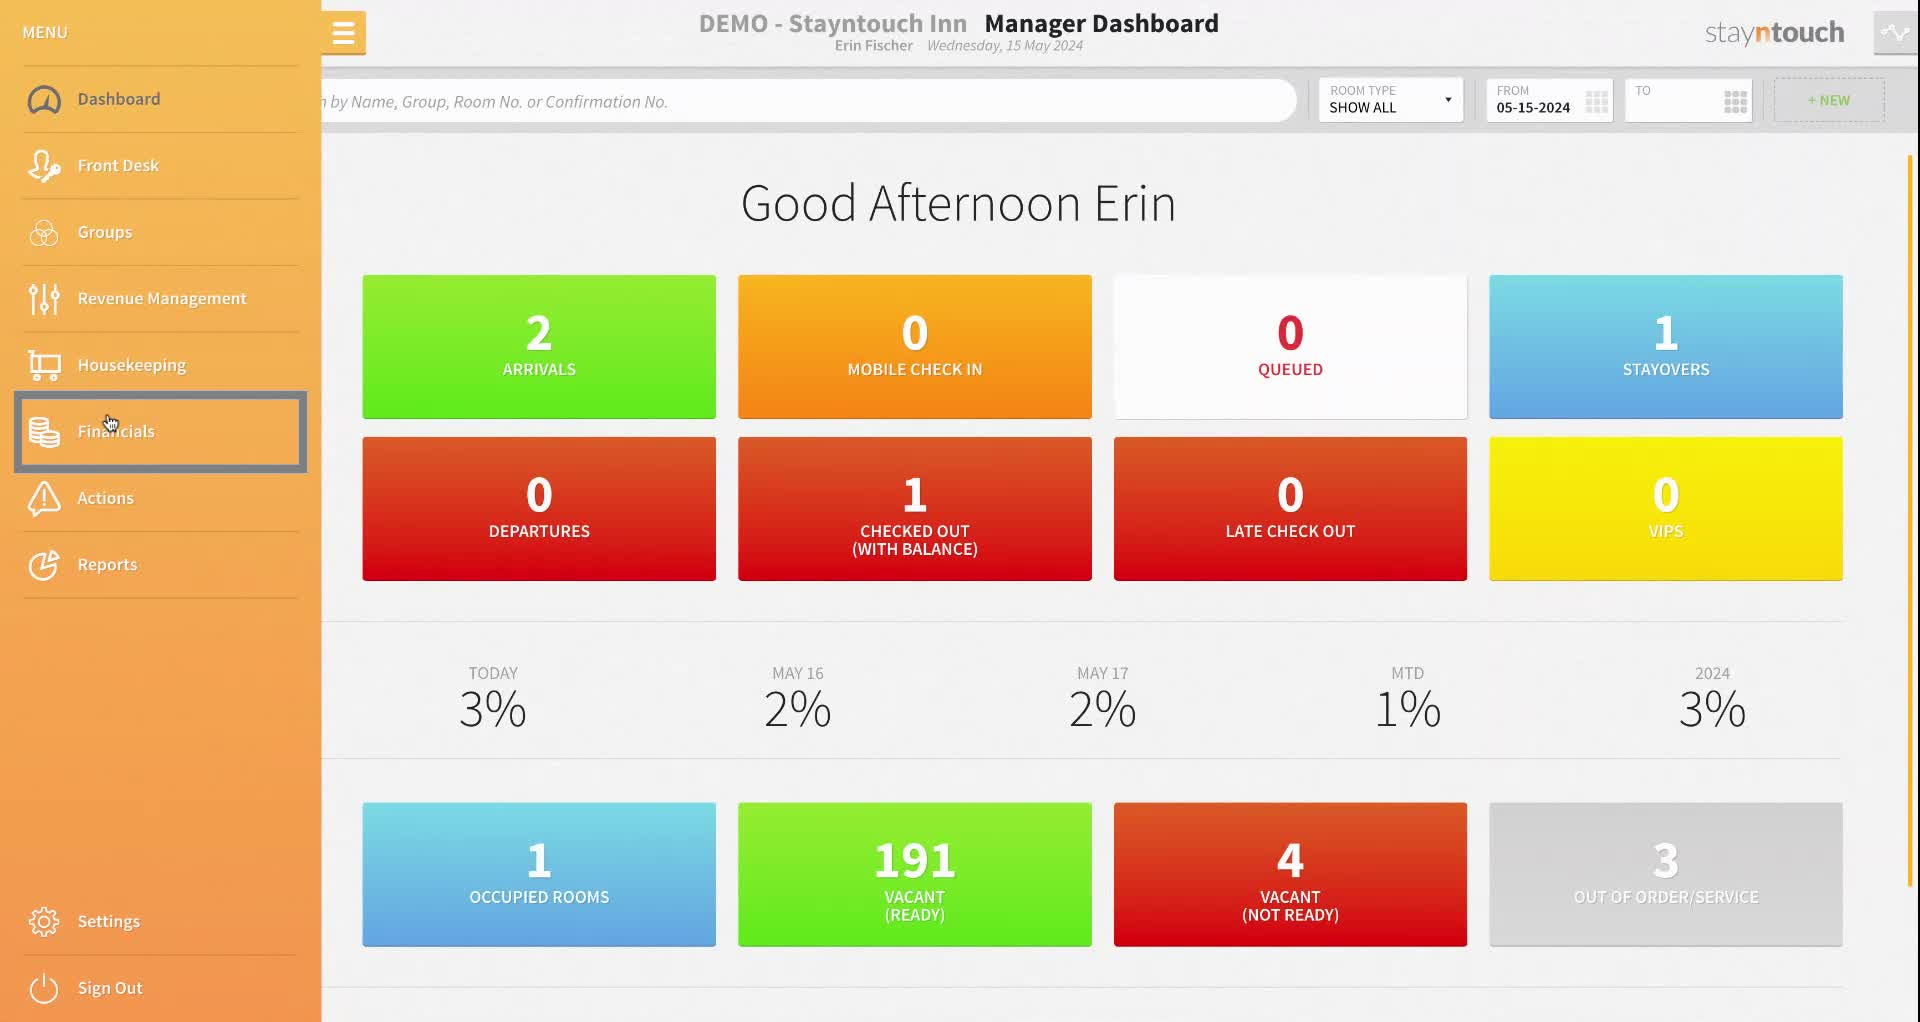
Task: Open the 1 Stayovers tile
Action: pos(1666,347)
